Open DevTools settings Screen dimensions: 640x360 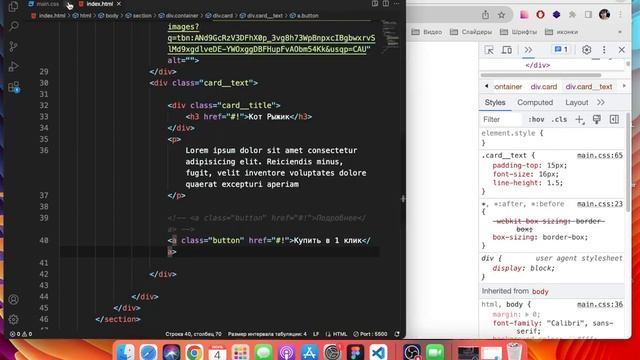point(587,50)
